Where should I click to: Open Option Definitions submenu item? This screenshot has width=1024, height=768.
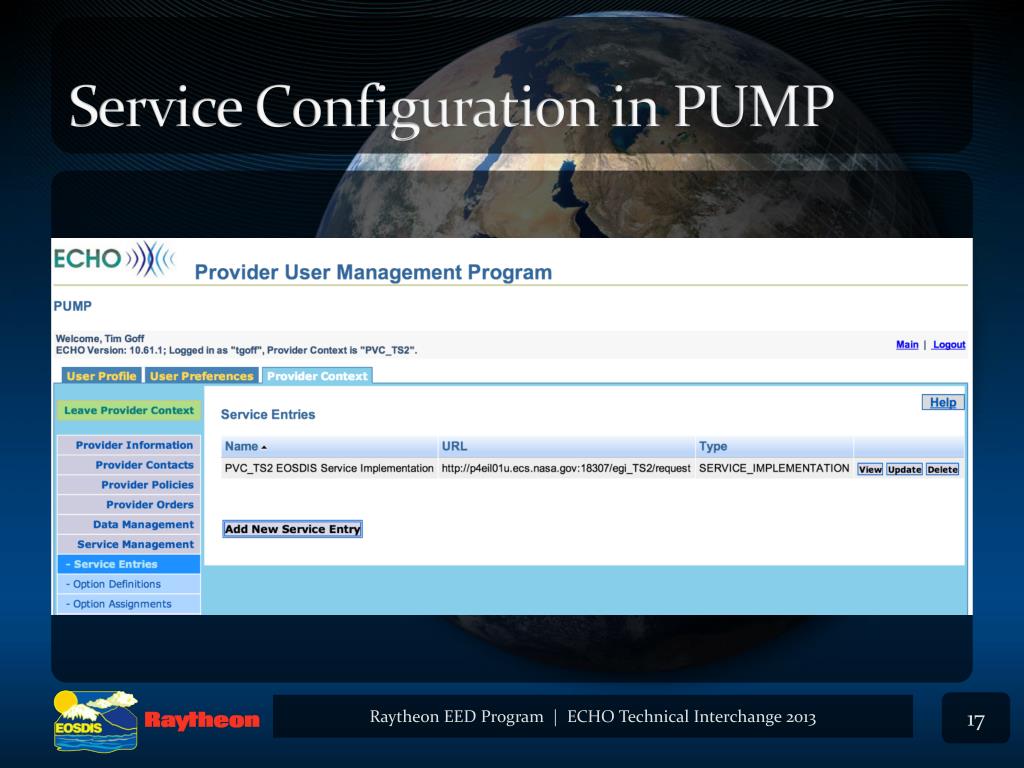point(129,584)
